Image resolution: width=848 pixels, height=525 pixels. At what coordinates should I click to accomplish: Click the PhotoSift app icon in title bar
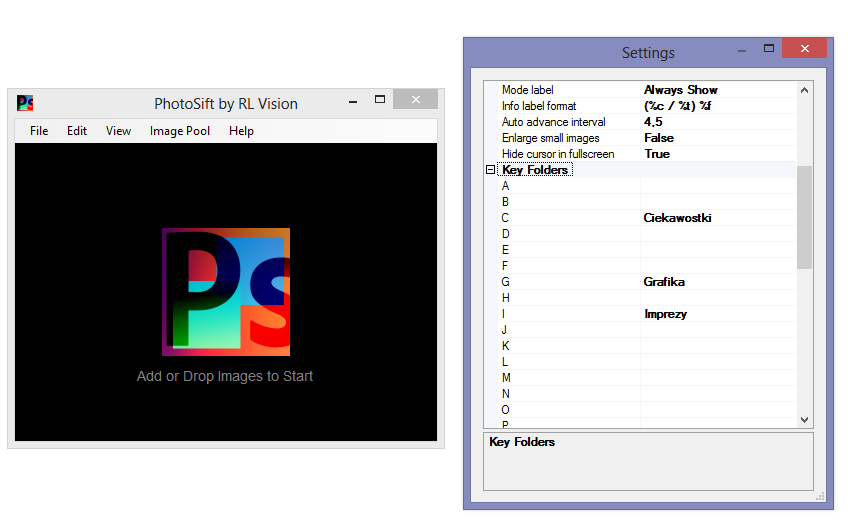coord(25,103)
